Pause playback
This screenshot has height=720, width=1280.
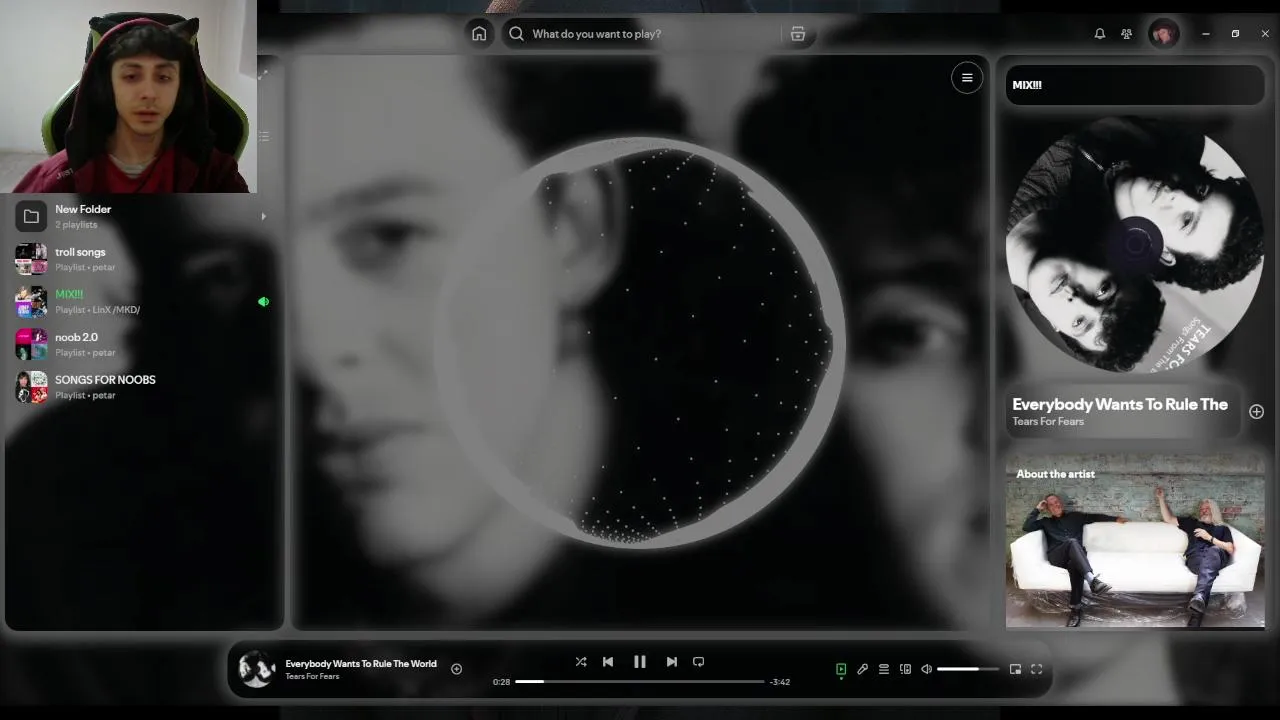click(x=640, y=662)
